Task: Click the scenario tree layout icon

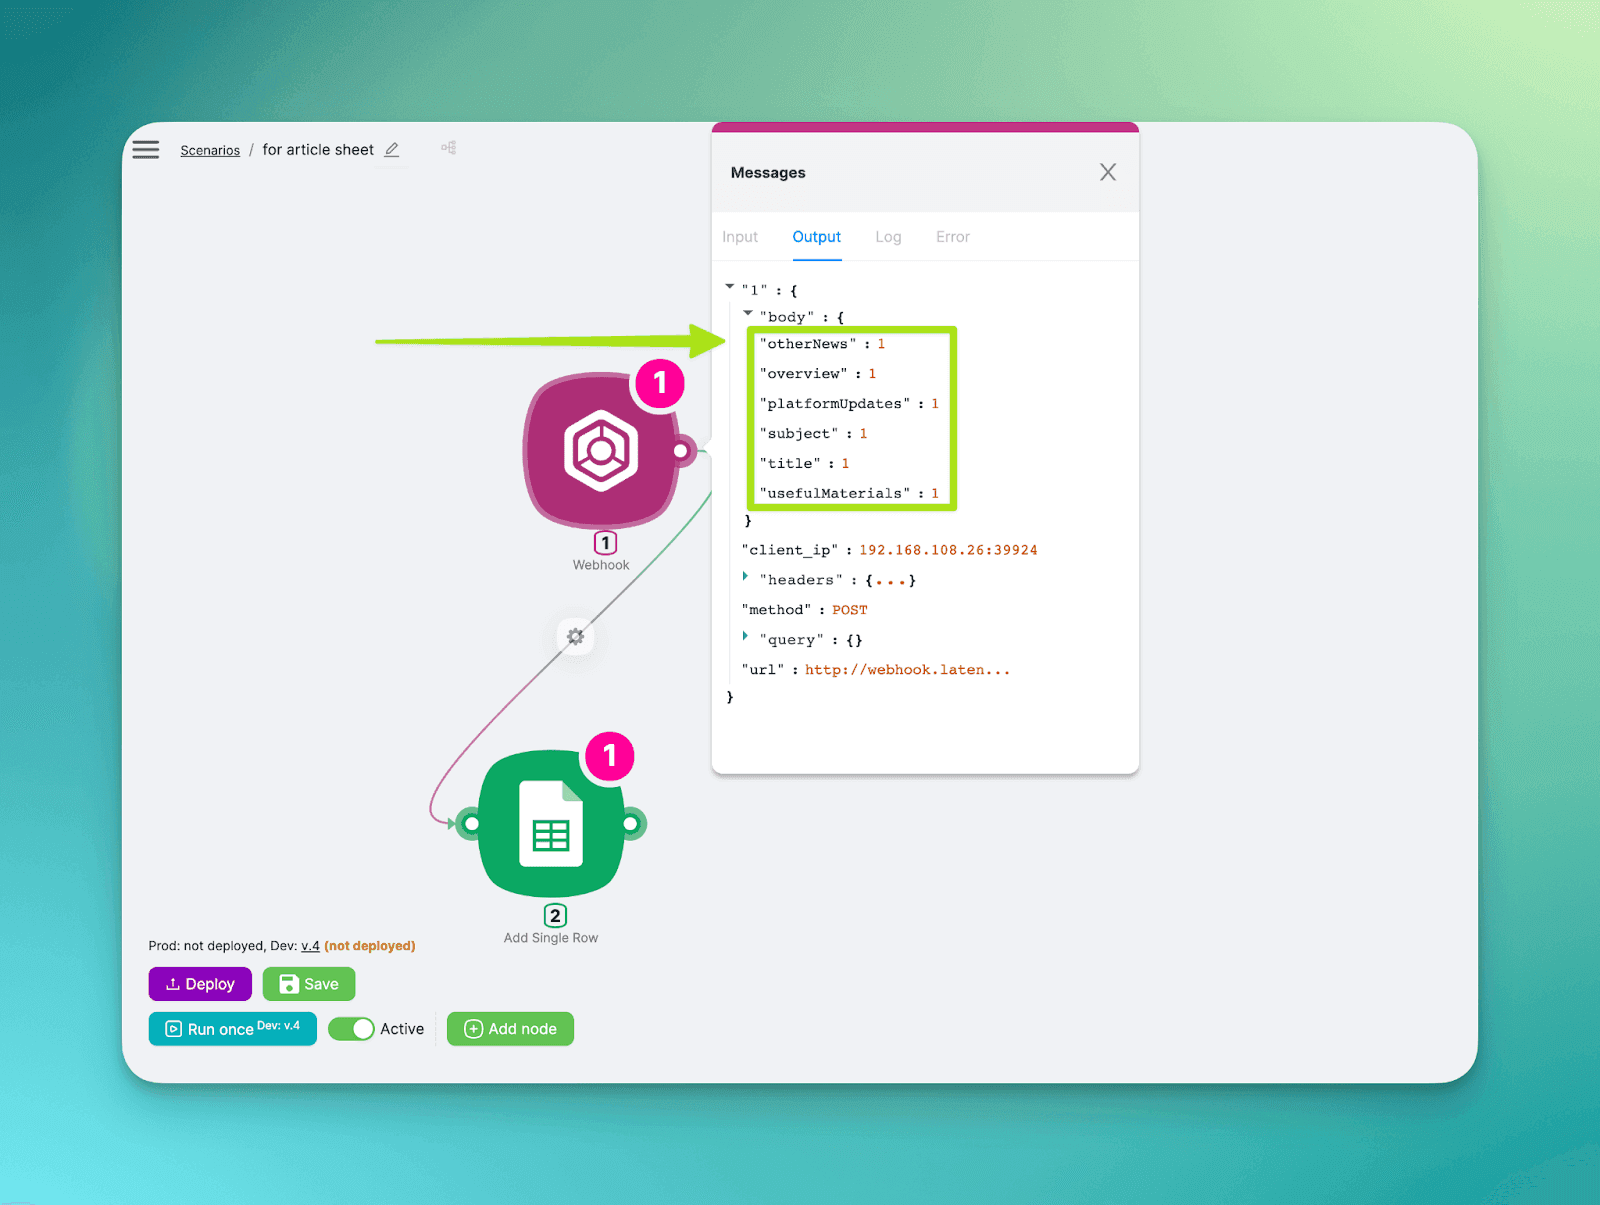Action: pos(449,148)
